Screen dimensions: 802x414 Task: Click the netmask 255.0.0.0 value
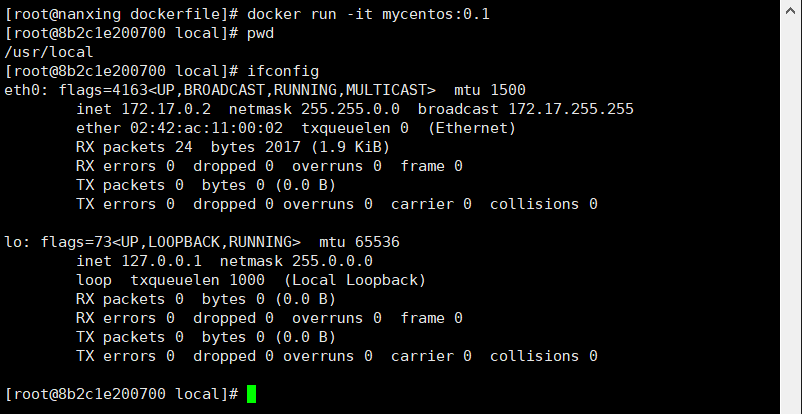click(332, 261)
